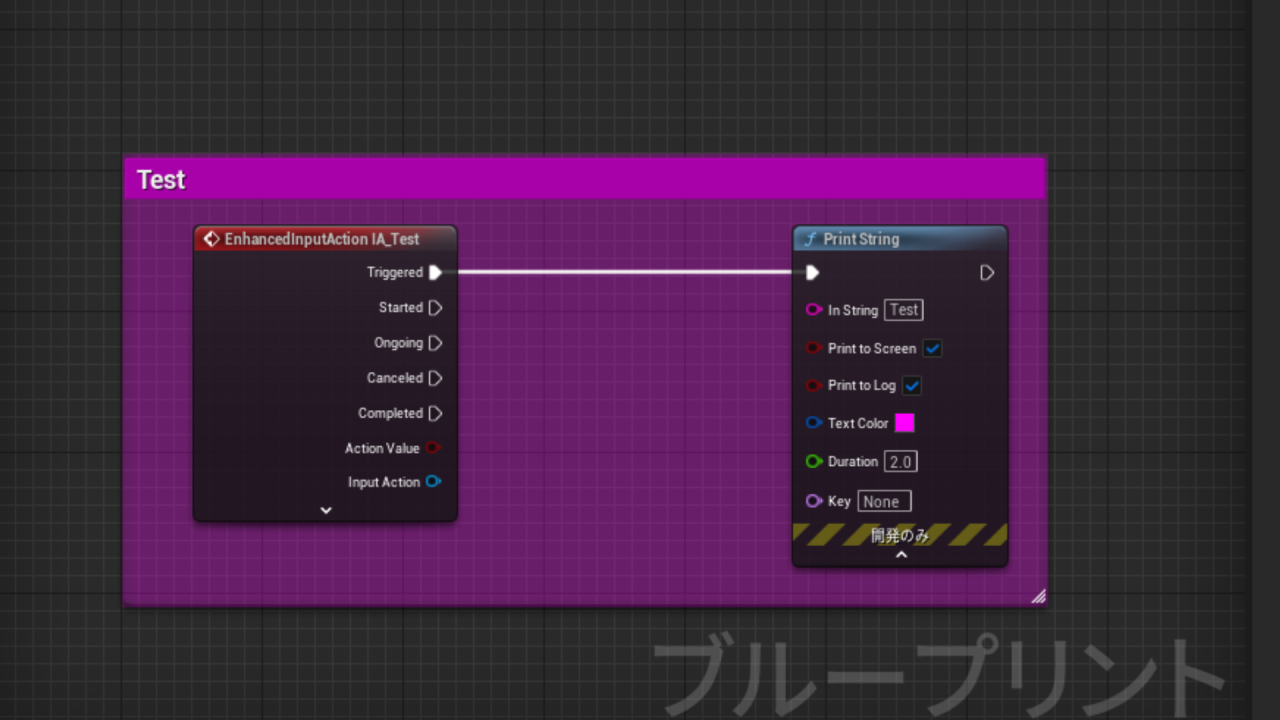Click the Started execution pin
1280x720 pixels.
pyautogui.click(x=435, y=308)
